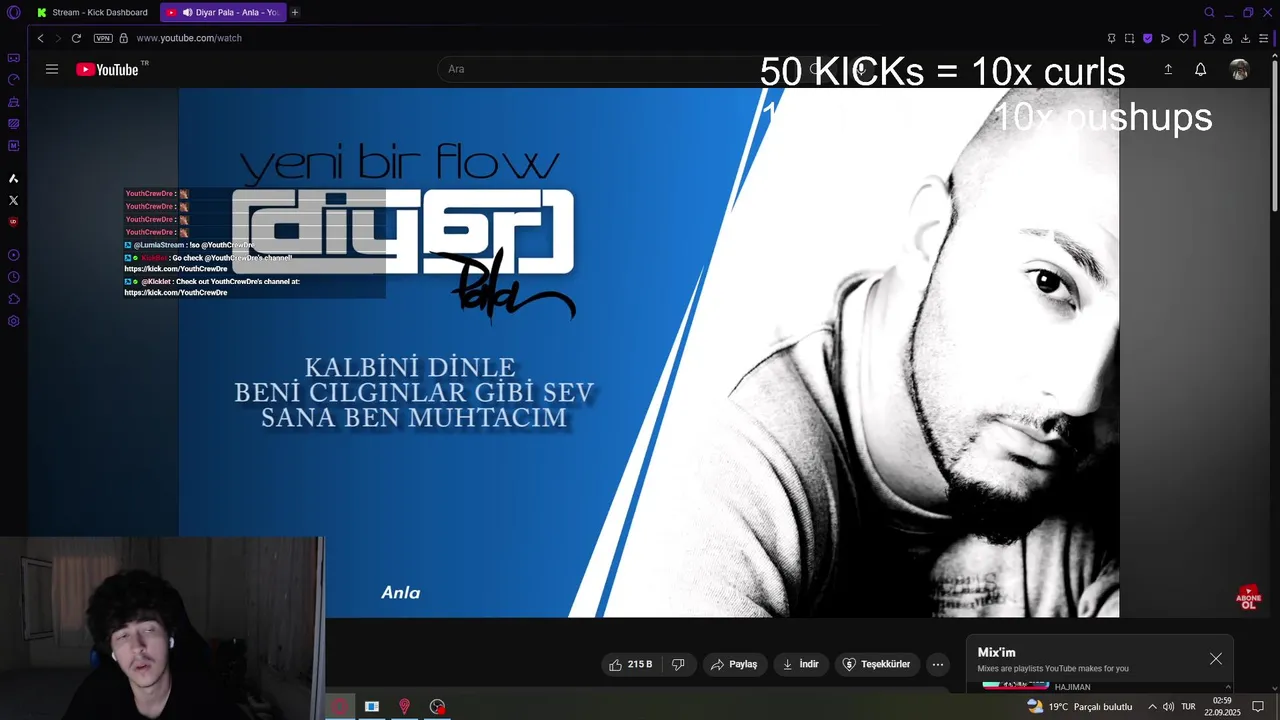Go to YouTube home via logo
The height and width of the screenshot is (720, 1280).
[x=107, y=69]
